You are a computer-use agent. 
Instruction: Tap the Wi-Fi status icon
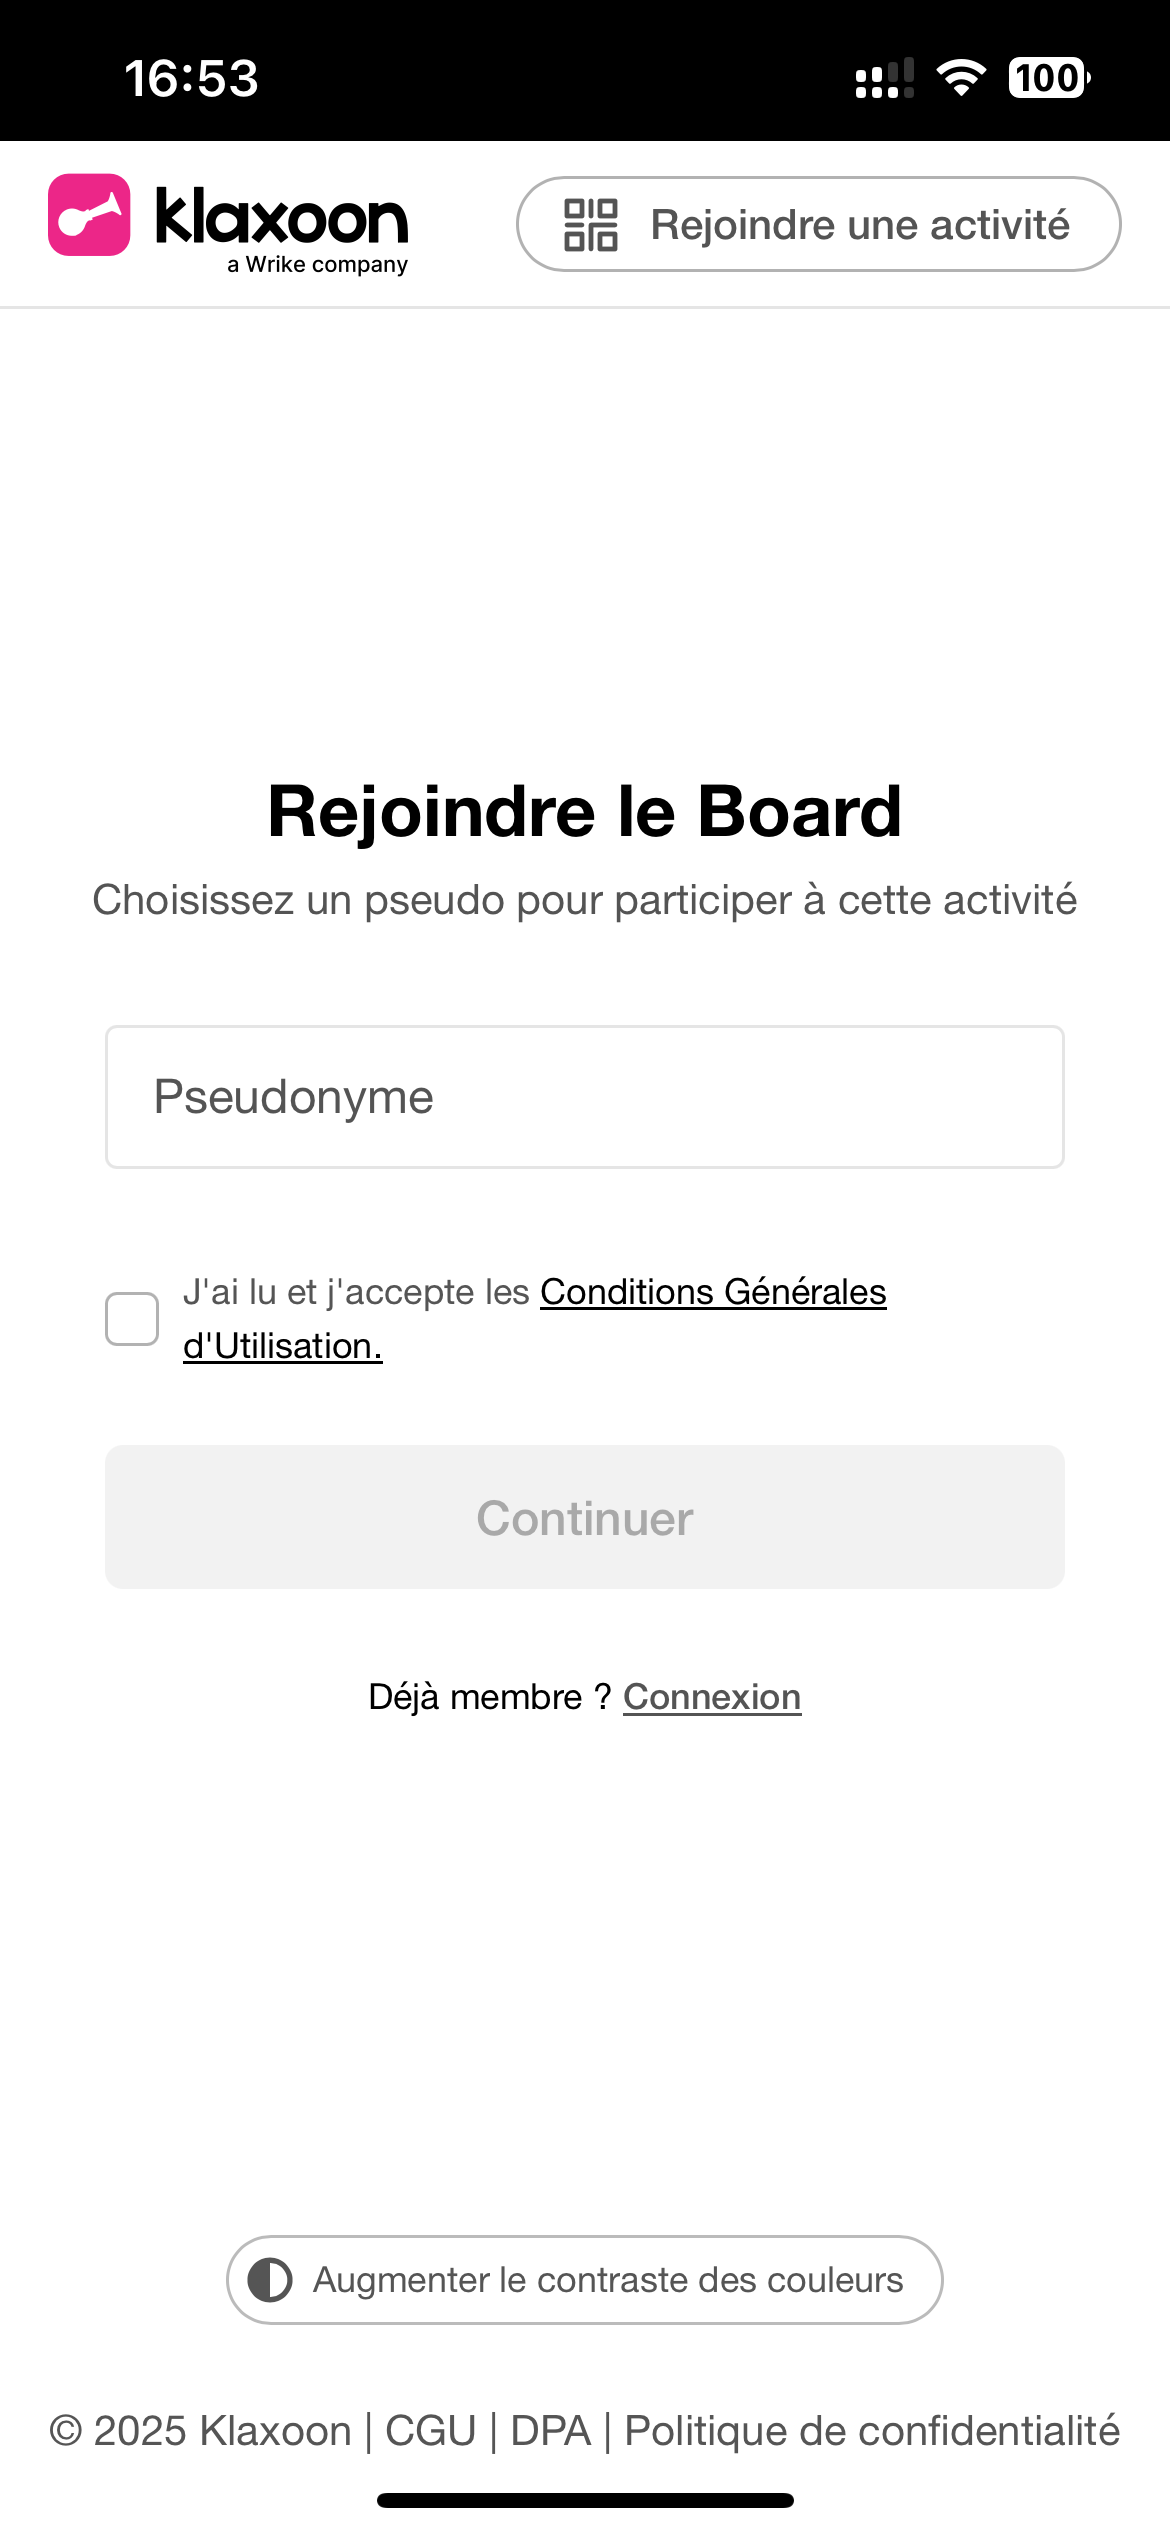pyautogui.click(x=961, y=78)
